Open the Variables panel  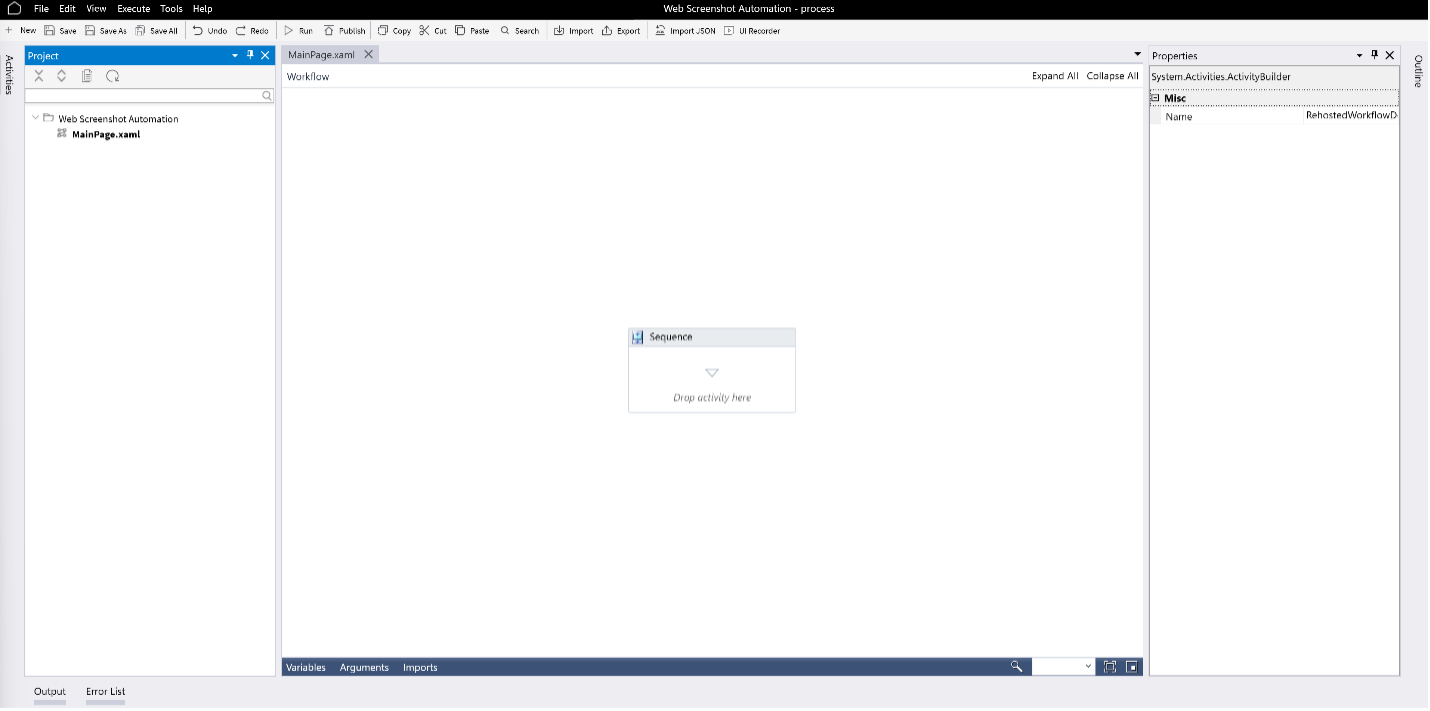(306, 667)
